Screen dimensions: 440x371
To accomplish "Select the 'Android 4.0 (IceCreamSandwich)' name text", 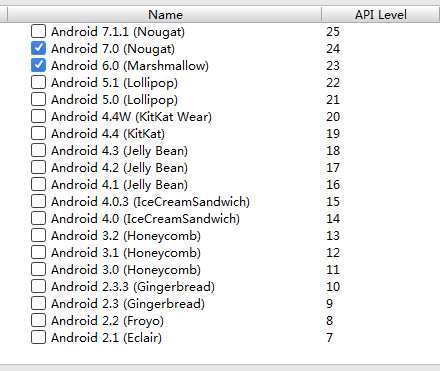I will point(145,219).
